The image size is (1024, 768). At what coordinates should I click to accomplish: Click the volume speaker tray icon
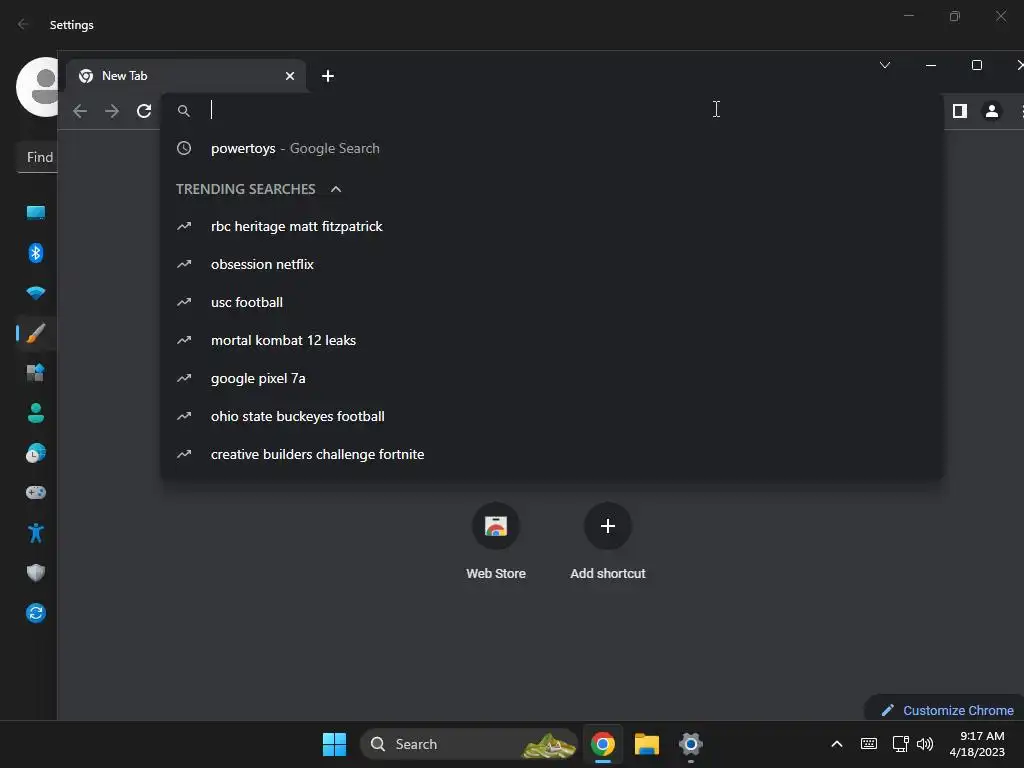click(x=925, y=744)
